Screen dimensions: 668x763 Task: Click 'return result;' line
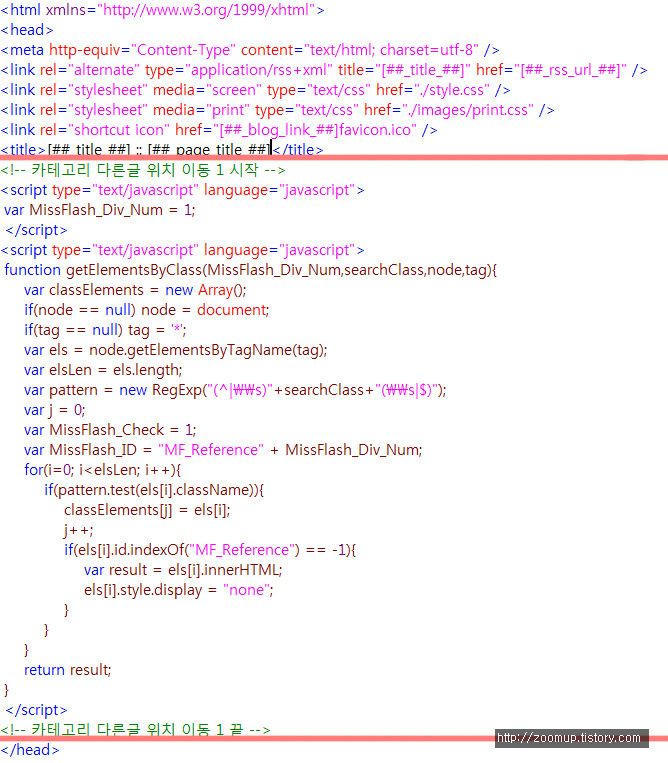coord(68,670)
